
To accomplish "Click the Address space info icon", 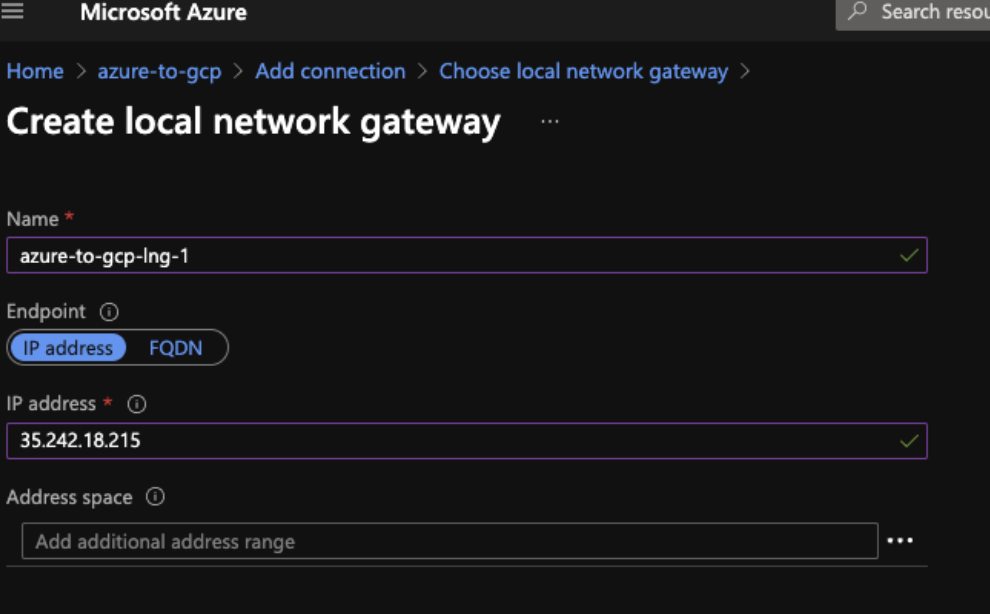I will coord(155,497).
